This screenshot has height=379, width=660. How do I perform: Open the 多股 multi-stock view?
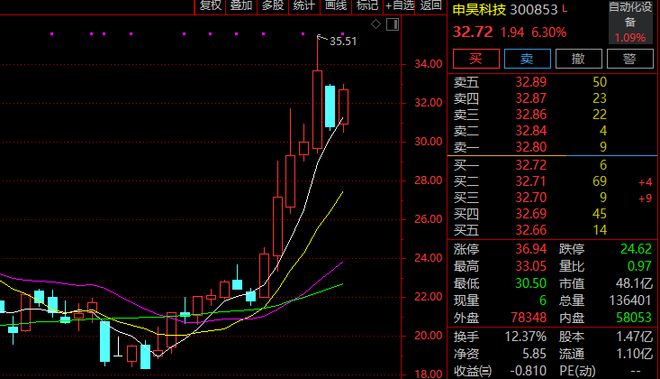pos(273,5)
